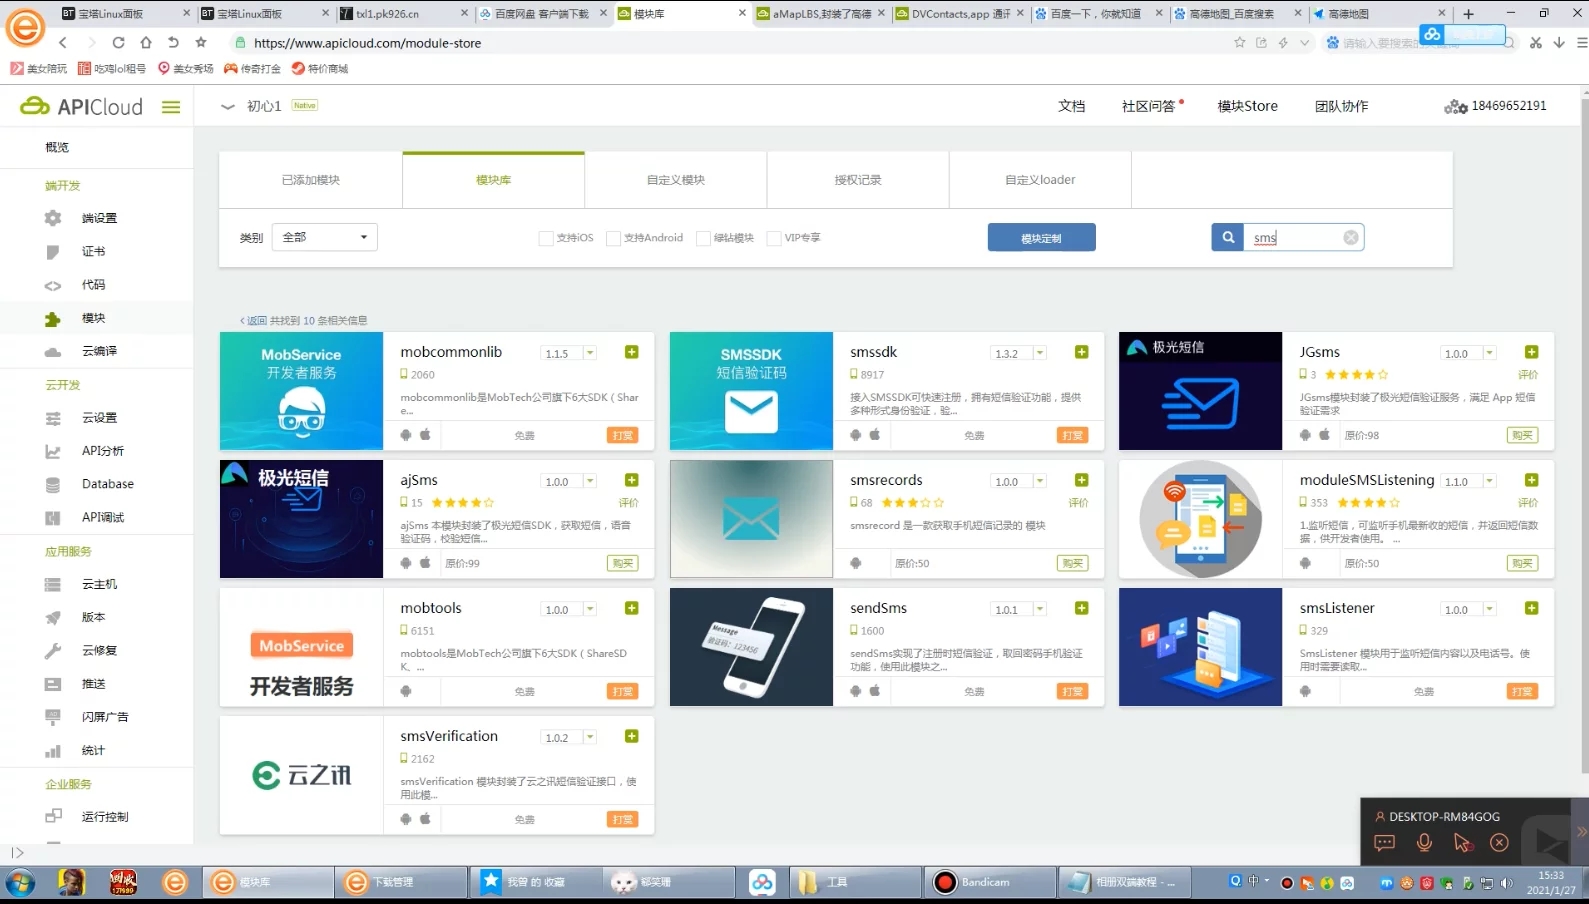1589x904 pixels.
Task: Click the green plus icon on smssdk card
Action: point(1081,352)
